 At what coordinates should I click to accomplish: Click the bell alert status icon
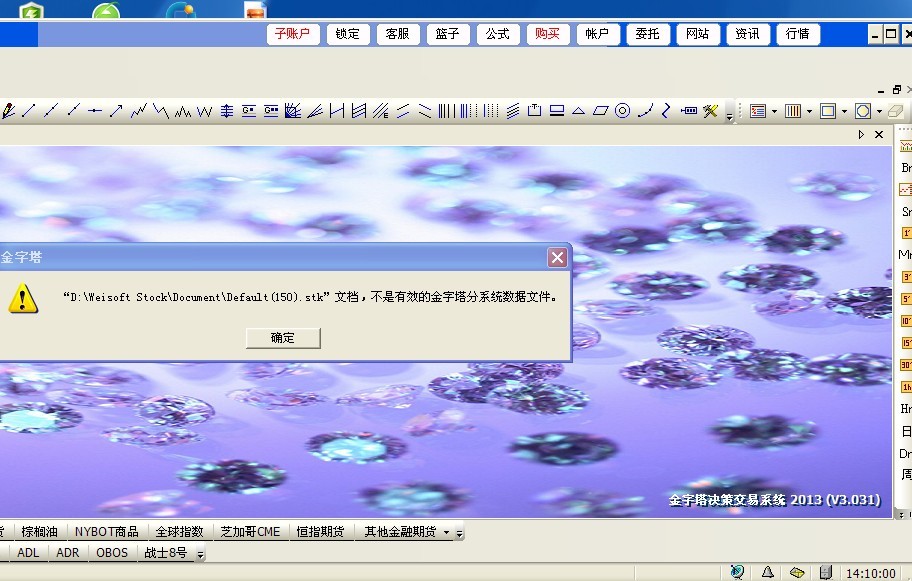[x=767, y=572]
